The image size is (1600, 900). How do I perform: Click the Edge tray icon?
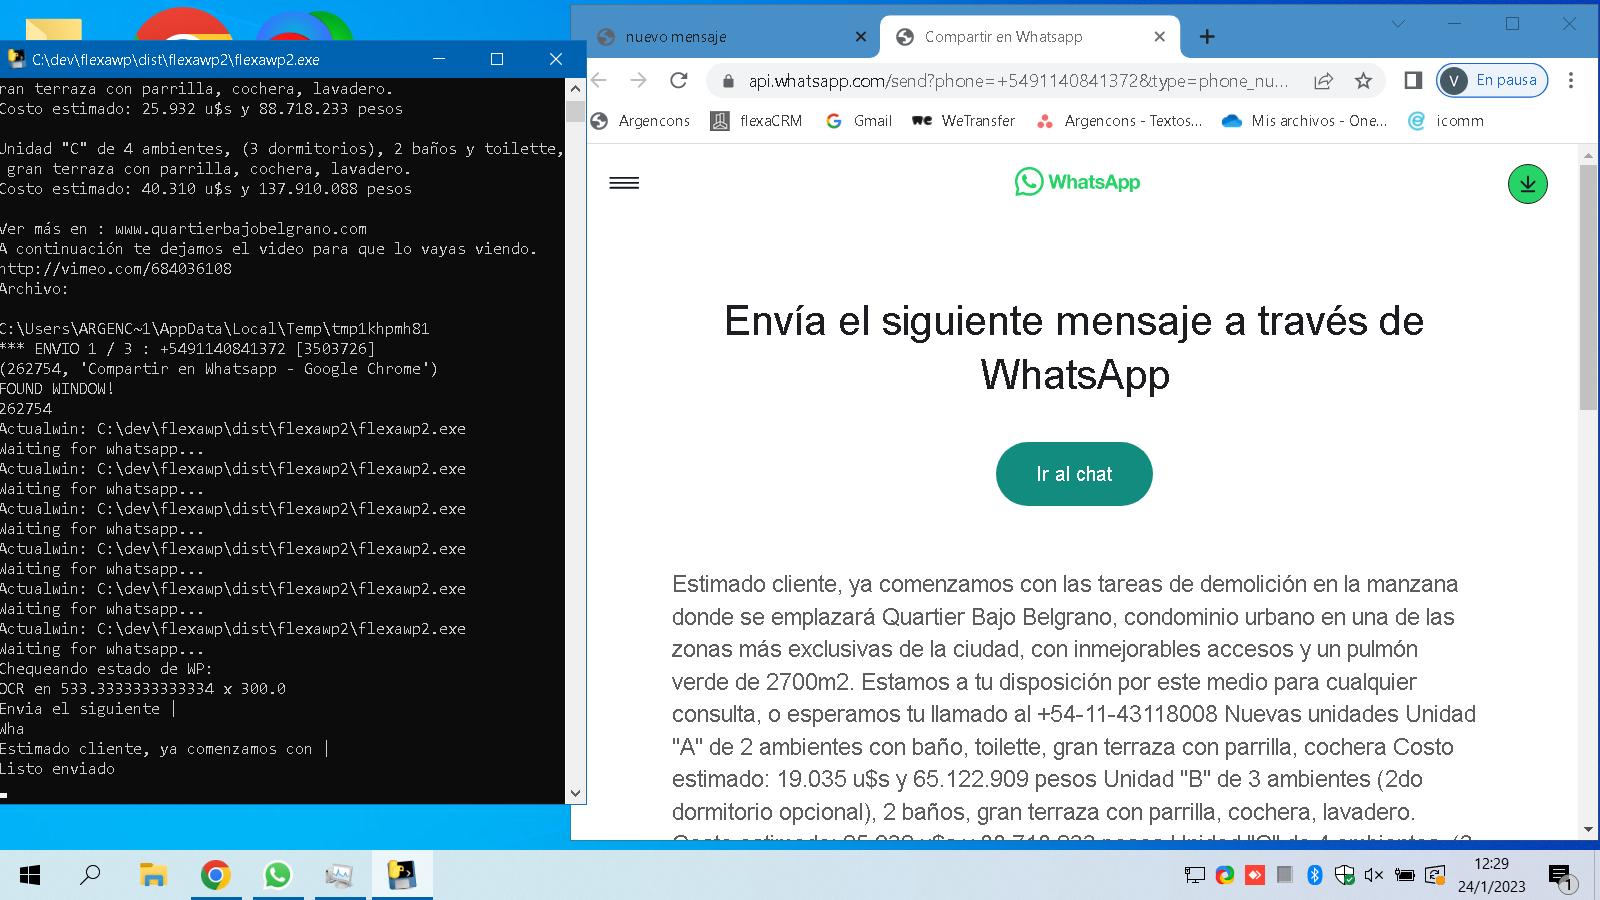1224,876
